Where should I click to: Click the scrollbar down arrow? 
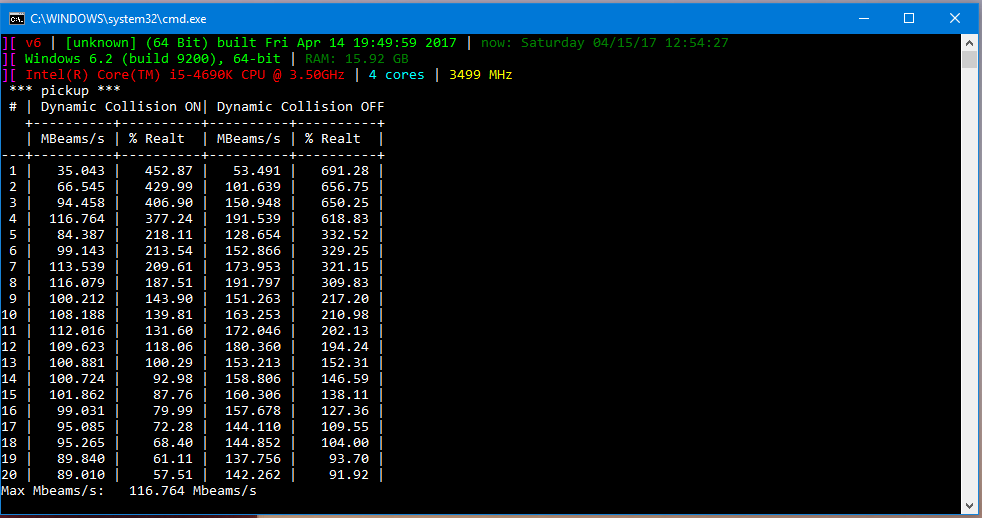pos(969,505)
